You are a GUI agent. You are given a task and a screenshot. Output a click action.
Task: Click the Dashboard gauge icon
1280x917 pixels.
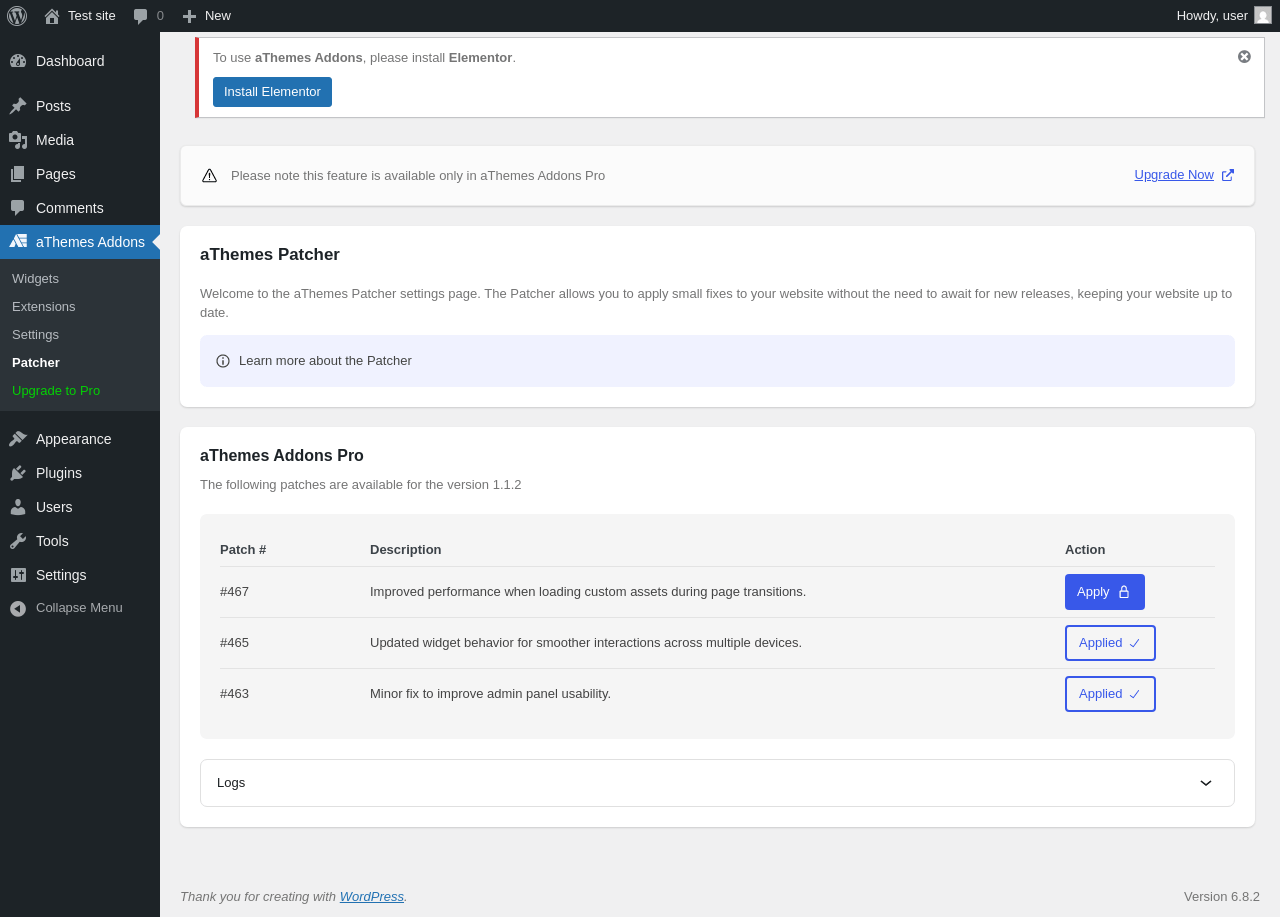click(18, 61)
